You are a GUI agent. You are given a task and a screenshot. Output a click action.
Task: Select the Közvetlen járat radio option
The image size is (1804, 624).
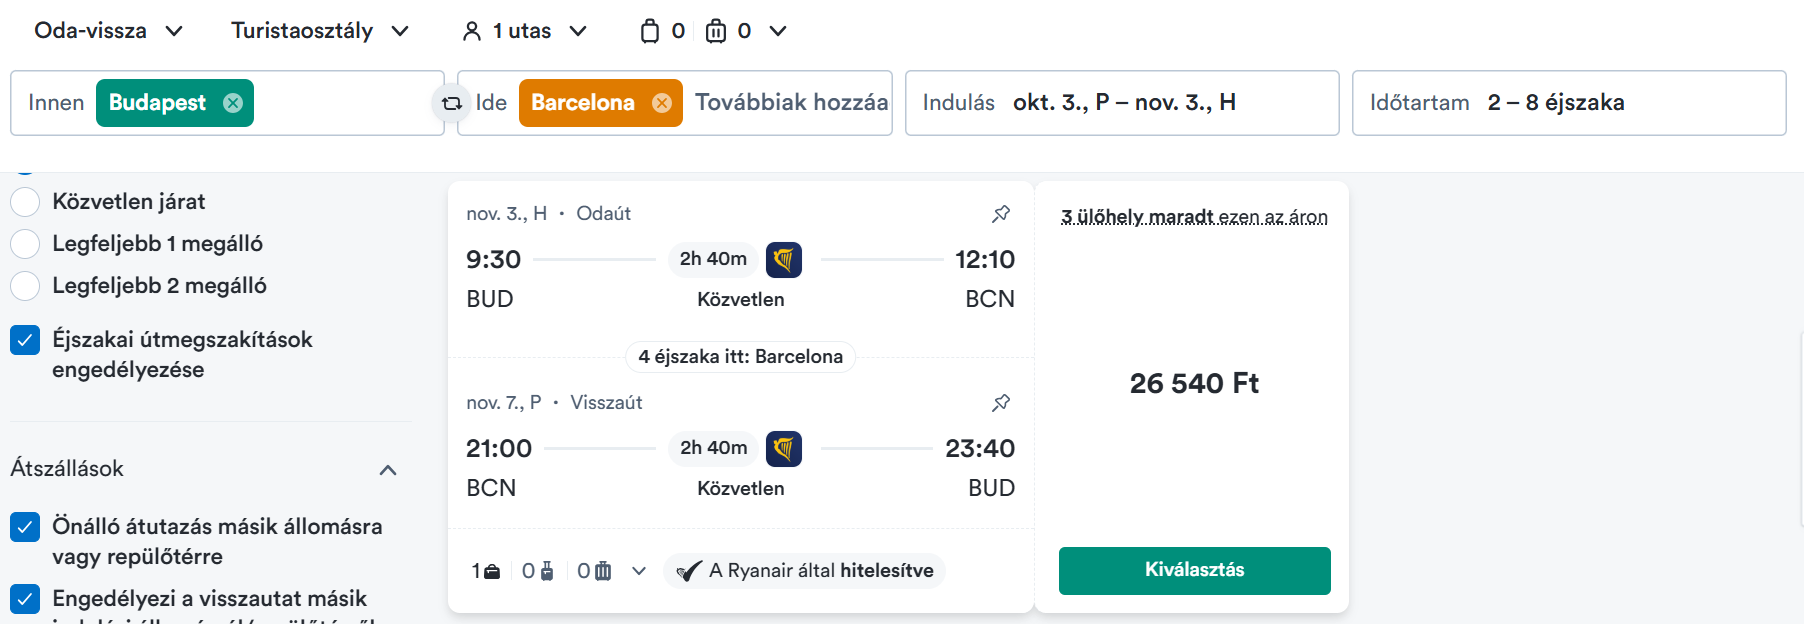click(x=25, y=202)
